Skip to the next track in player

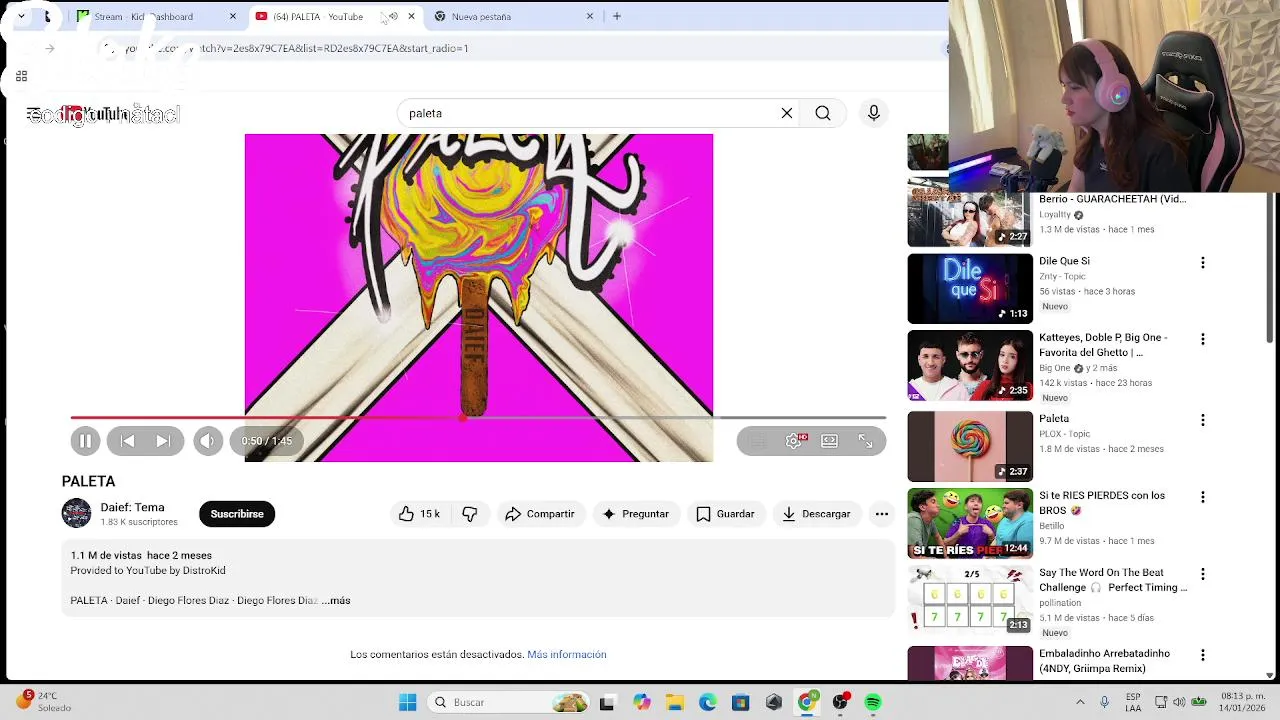click(x=163, y=441)
